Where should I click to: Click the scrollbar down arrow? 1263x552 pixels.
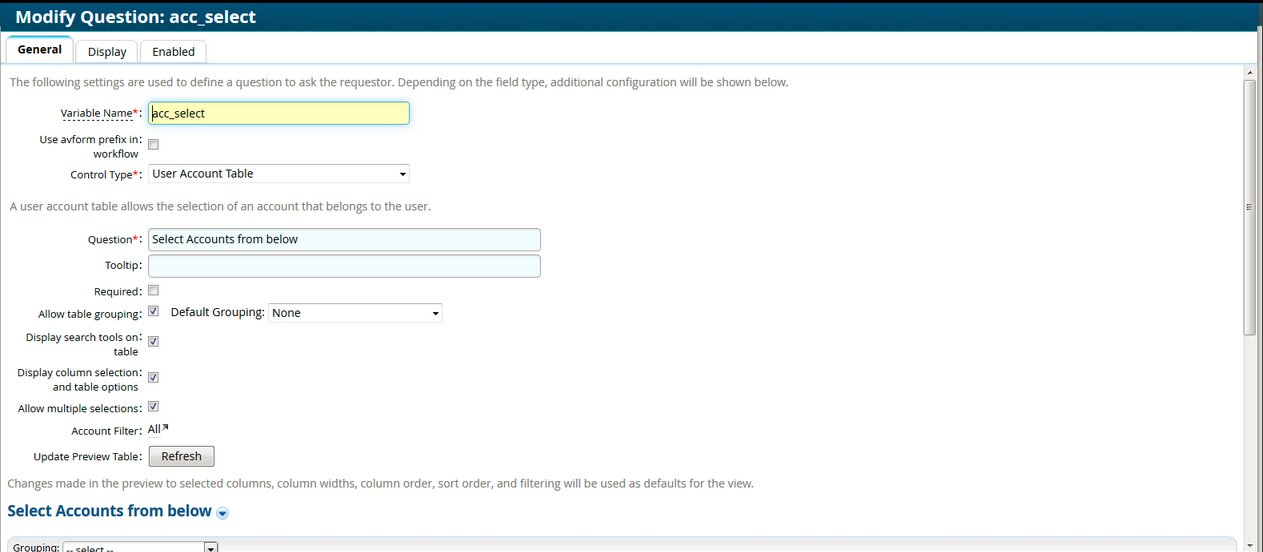point(1249,544)
